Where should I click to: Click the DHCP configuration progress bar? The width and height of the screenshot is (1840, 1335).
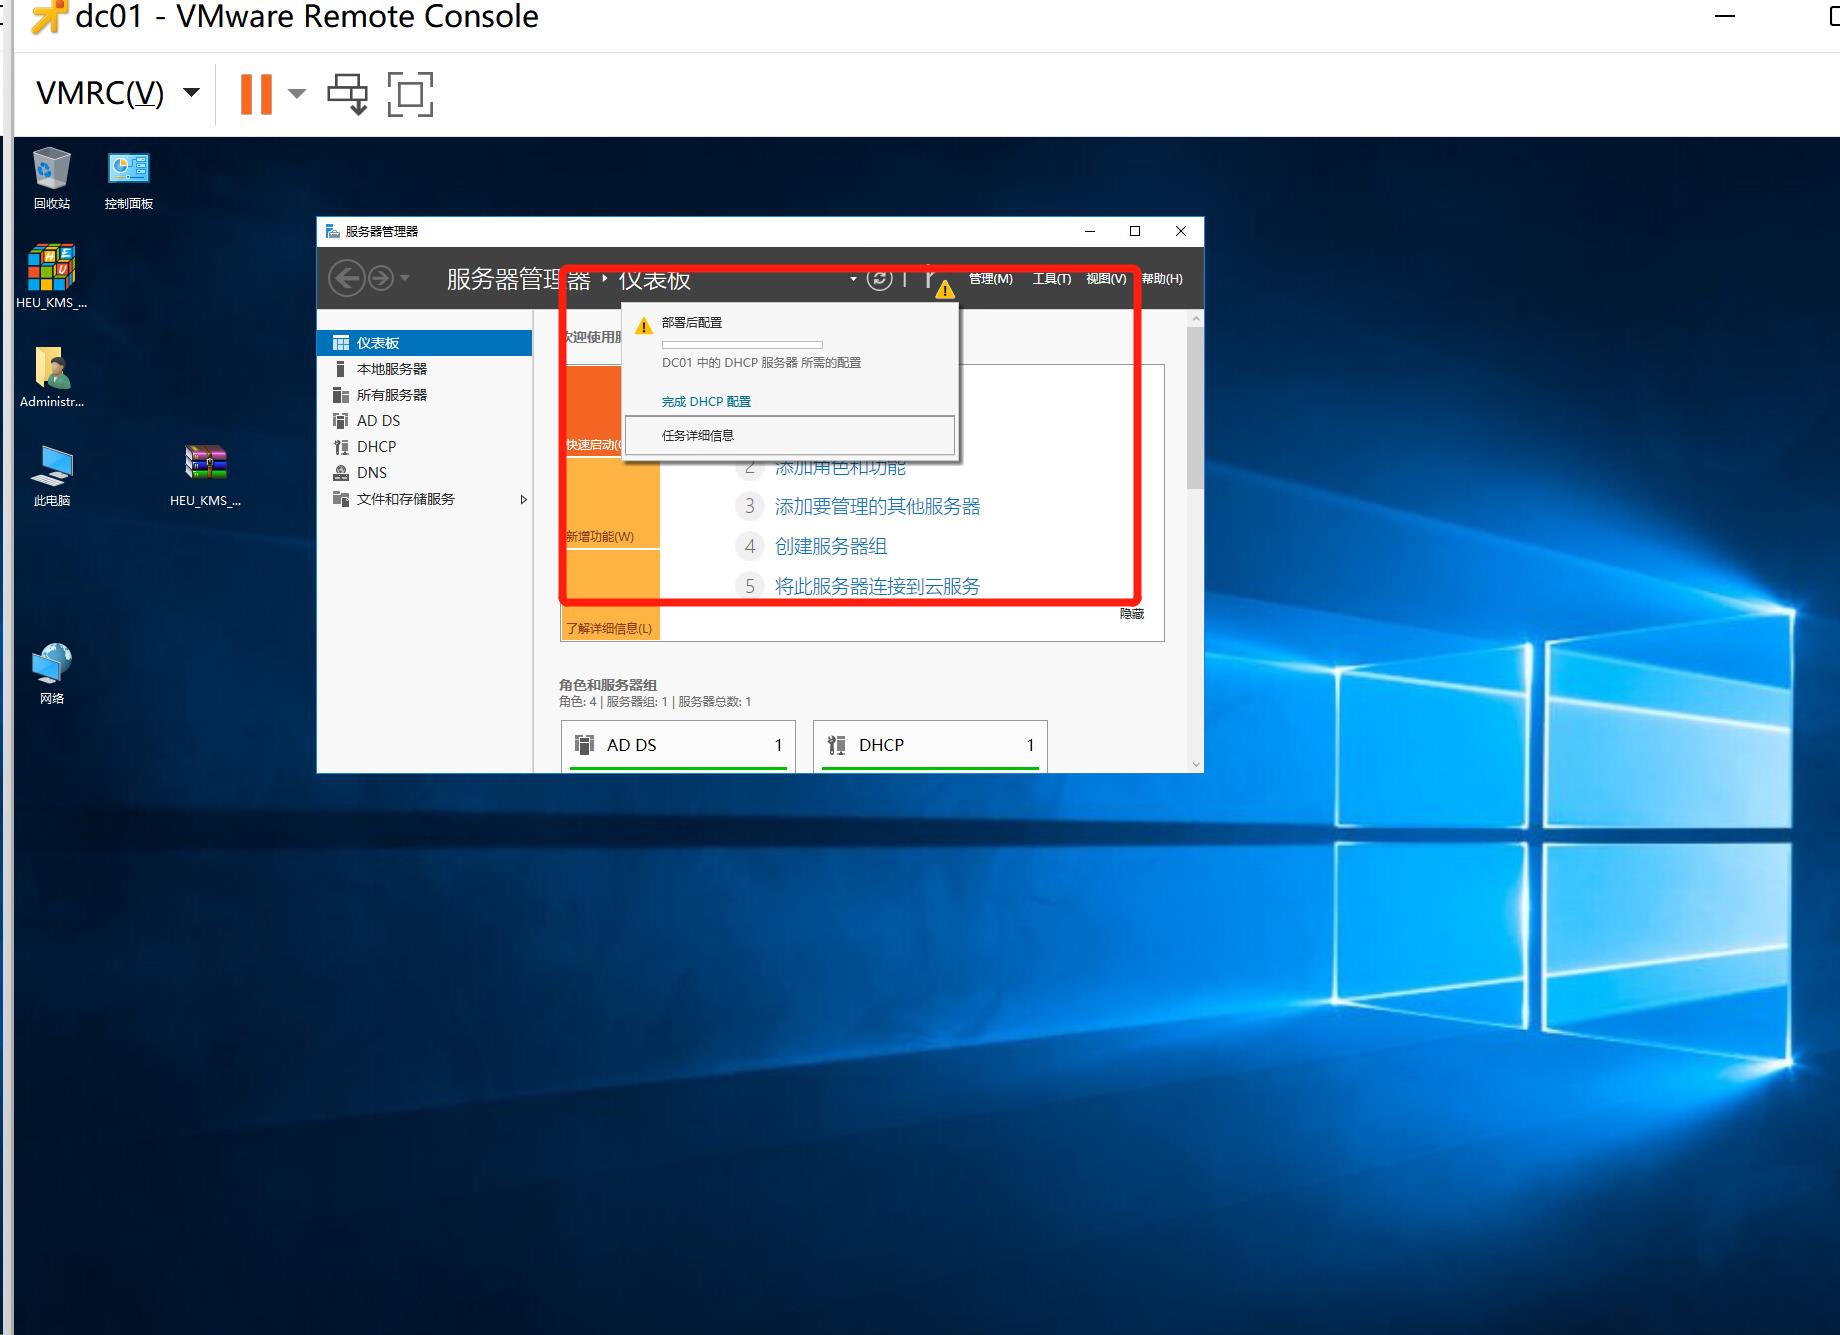pyautogui.click(x=742, y=344)
